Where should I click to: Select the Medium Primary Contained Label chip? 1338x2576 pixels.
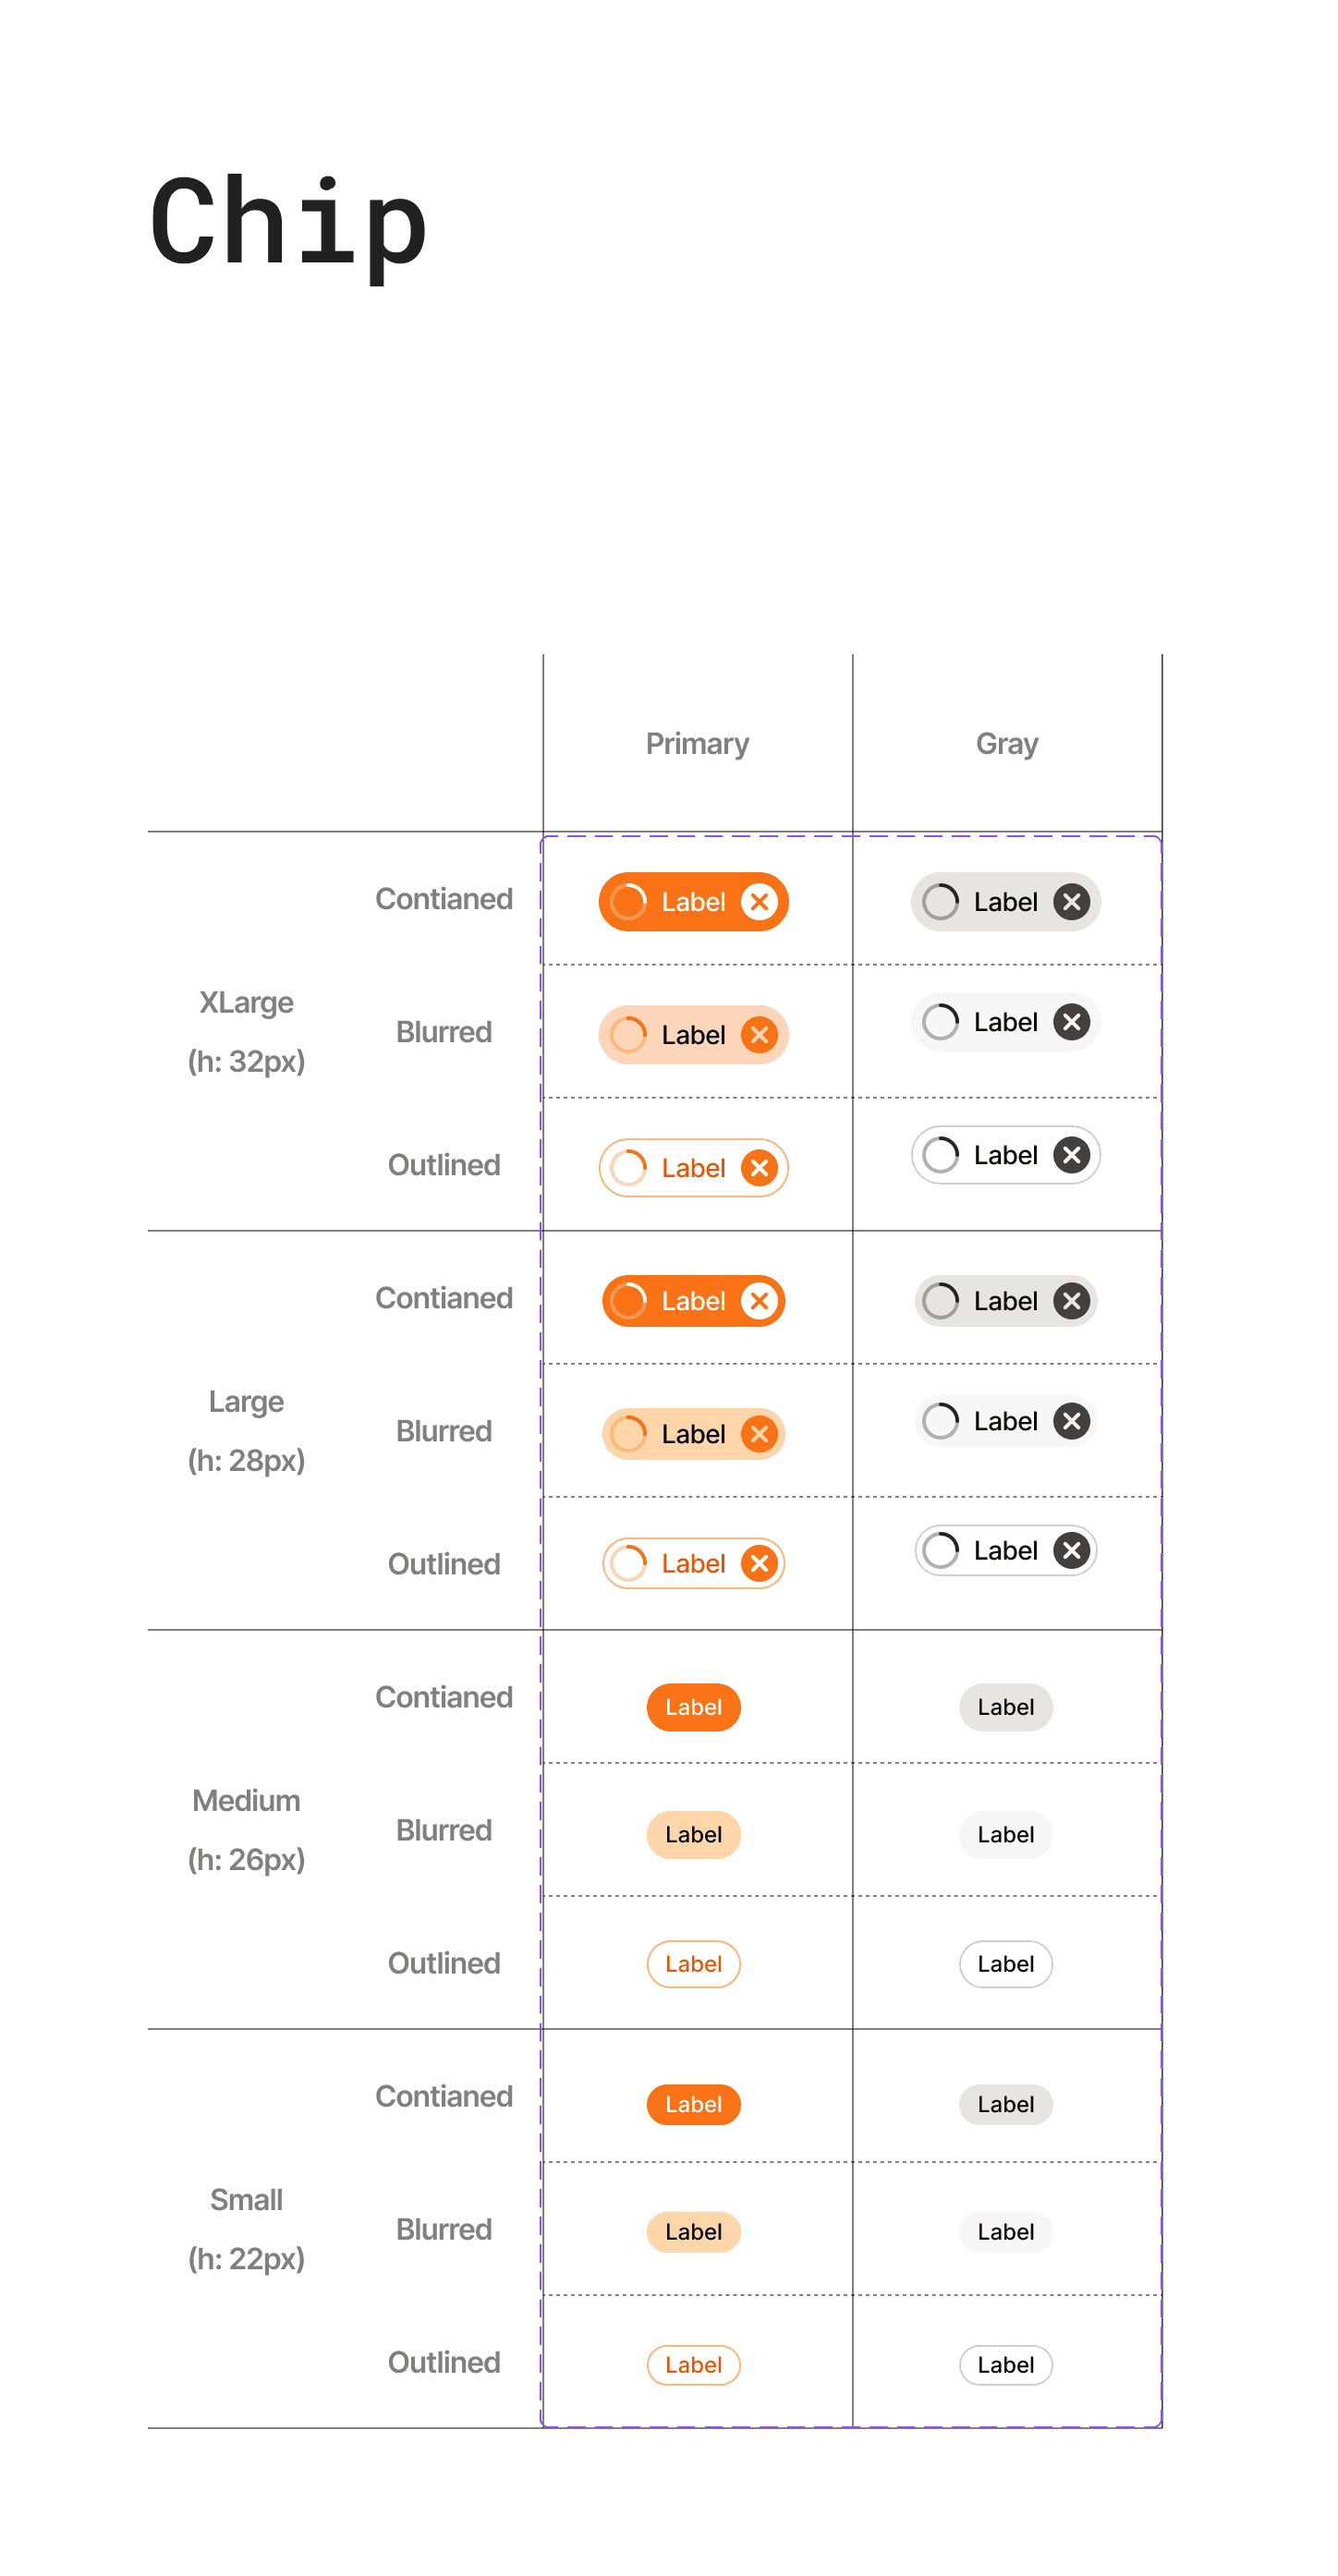[x=693, y=1707]
